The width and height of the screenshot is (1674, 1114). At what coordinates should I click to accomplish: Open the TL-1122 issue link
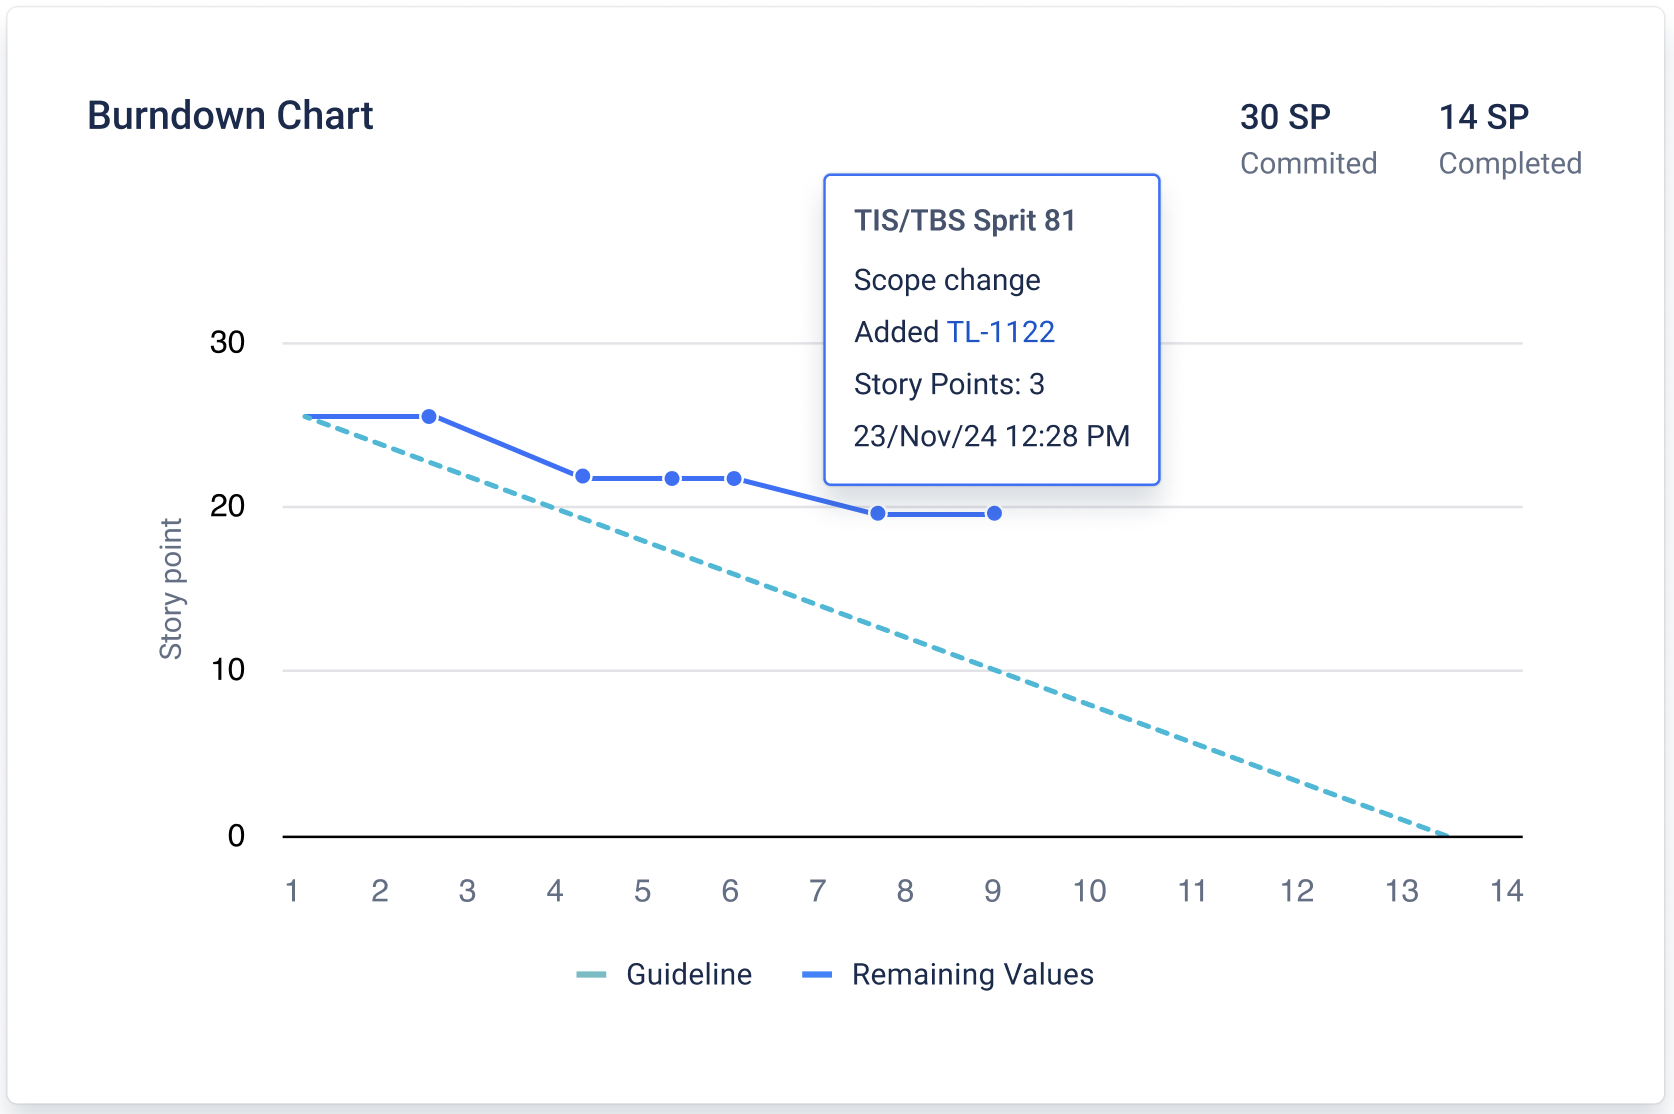click(1000, 332)
